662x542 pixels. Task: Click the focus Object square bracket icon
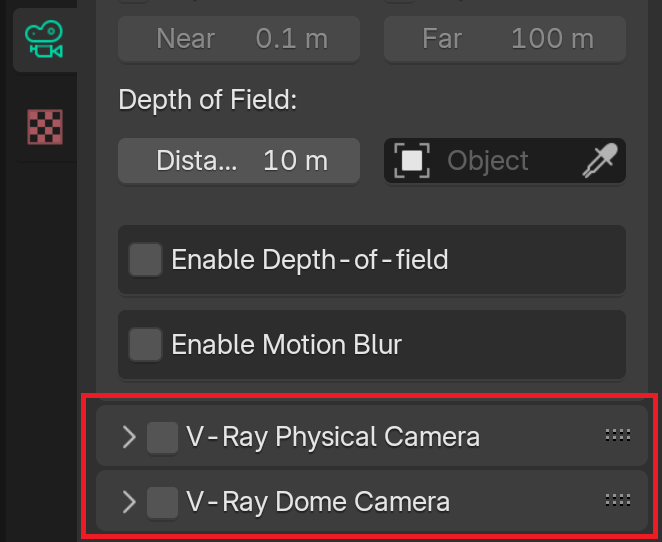[412, 160]
